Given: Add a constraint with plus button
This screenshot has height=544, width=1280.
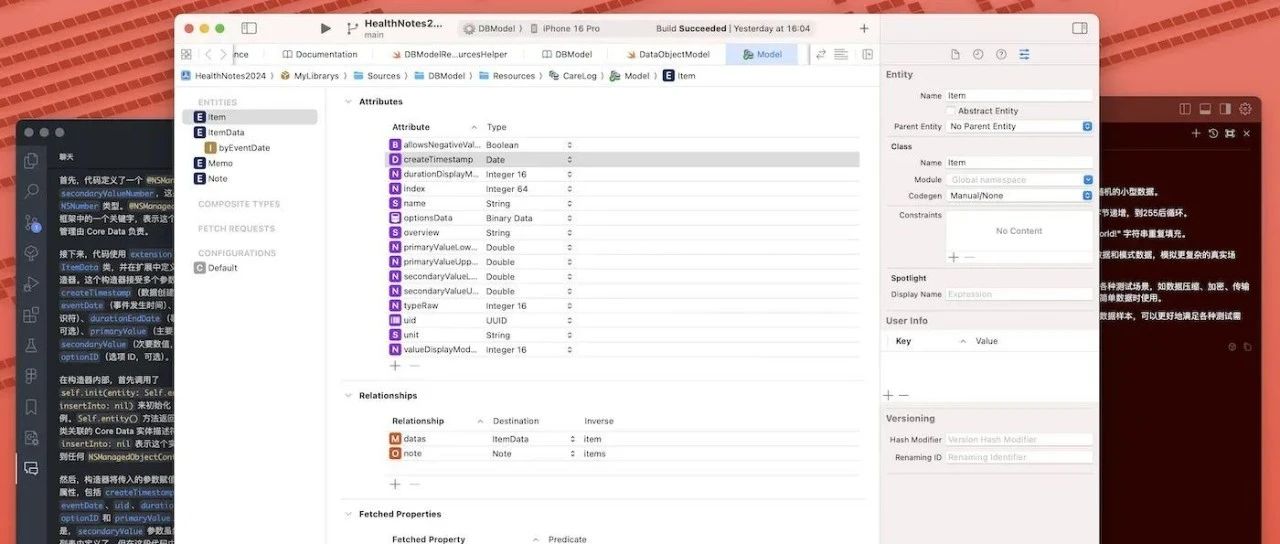Looking at the screenshot, I should coord(953,257).
